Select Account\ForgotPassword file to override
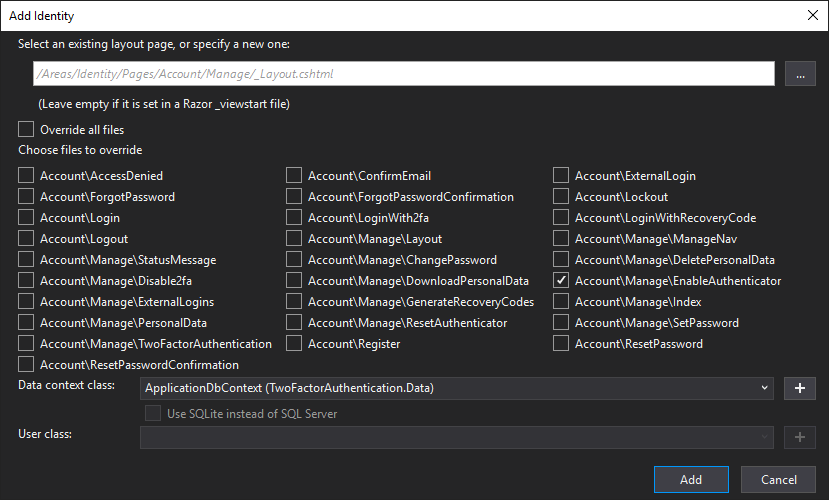 (26, 197)
